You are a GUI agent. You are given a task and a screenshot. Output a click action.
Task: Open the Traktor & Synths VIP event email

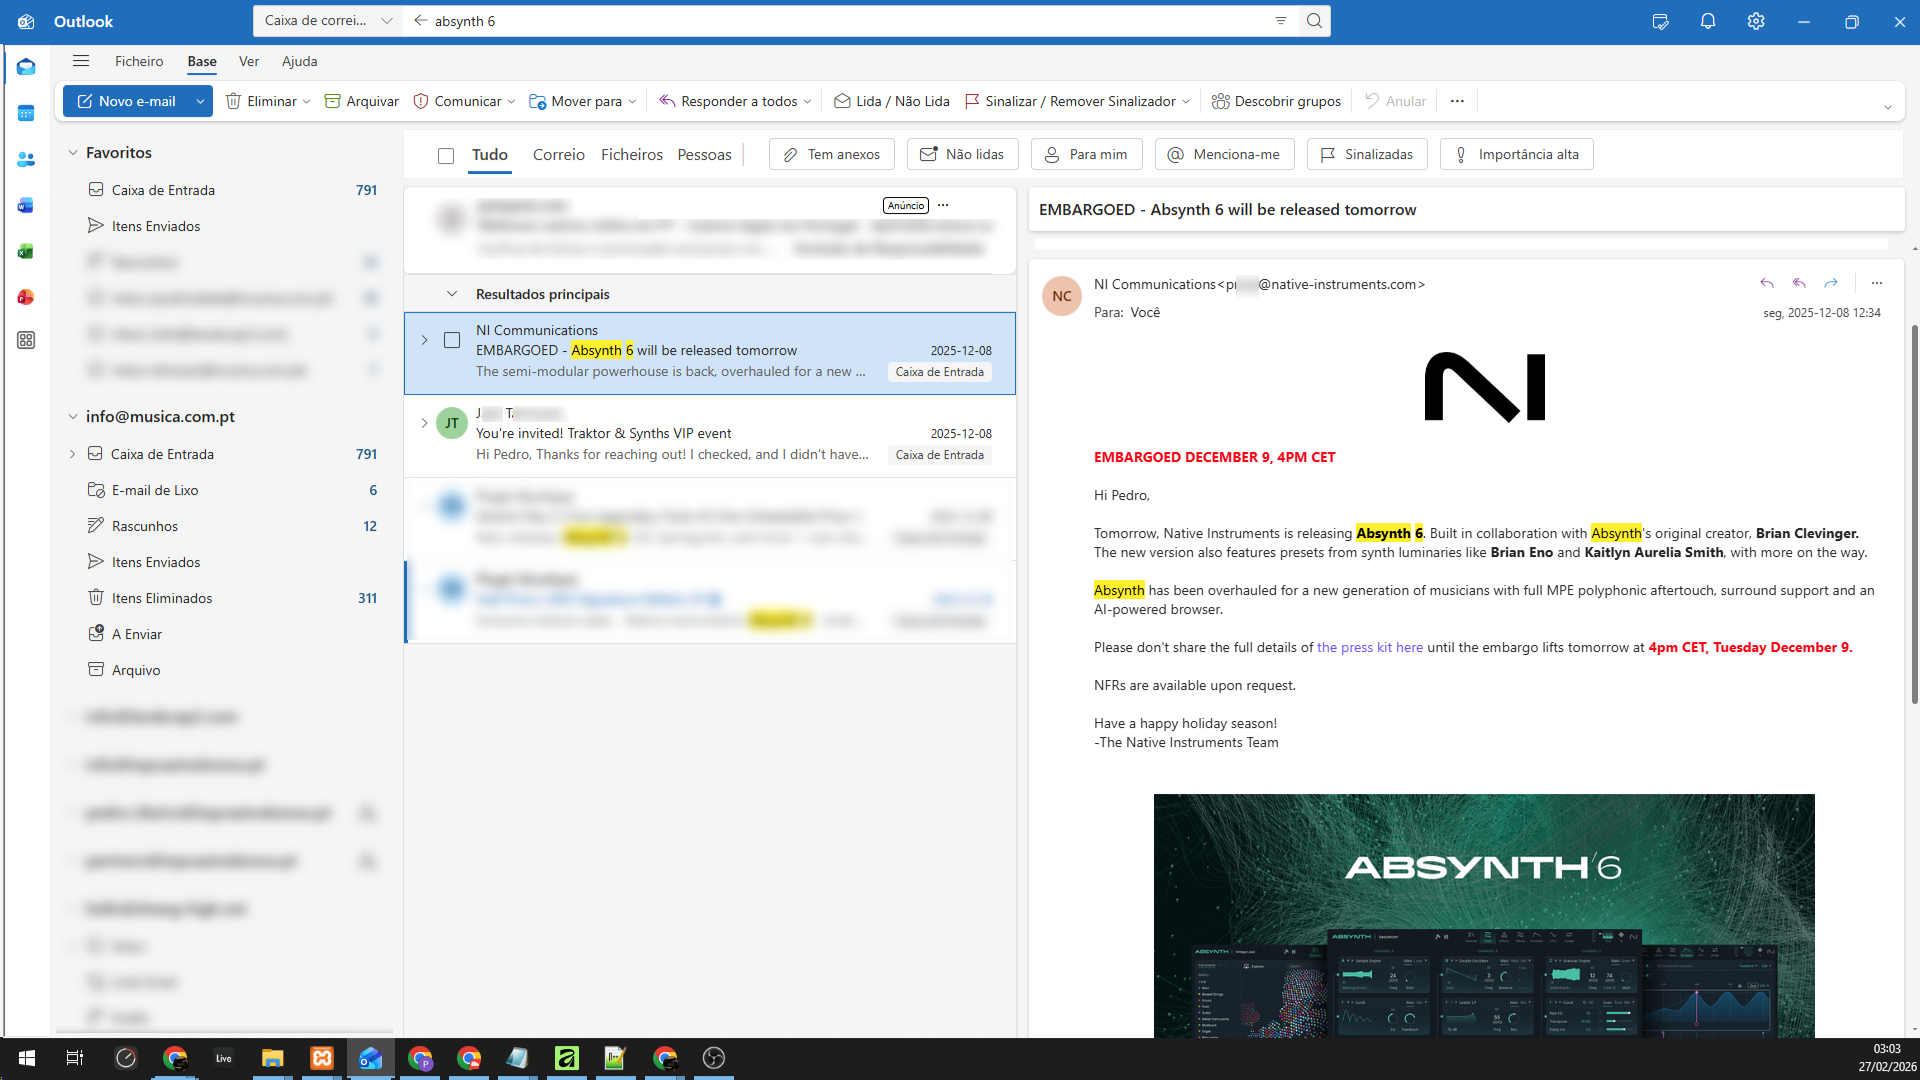pyautogui.click(x=710, y=437)
